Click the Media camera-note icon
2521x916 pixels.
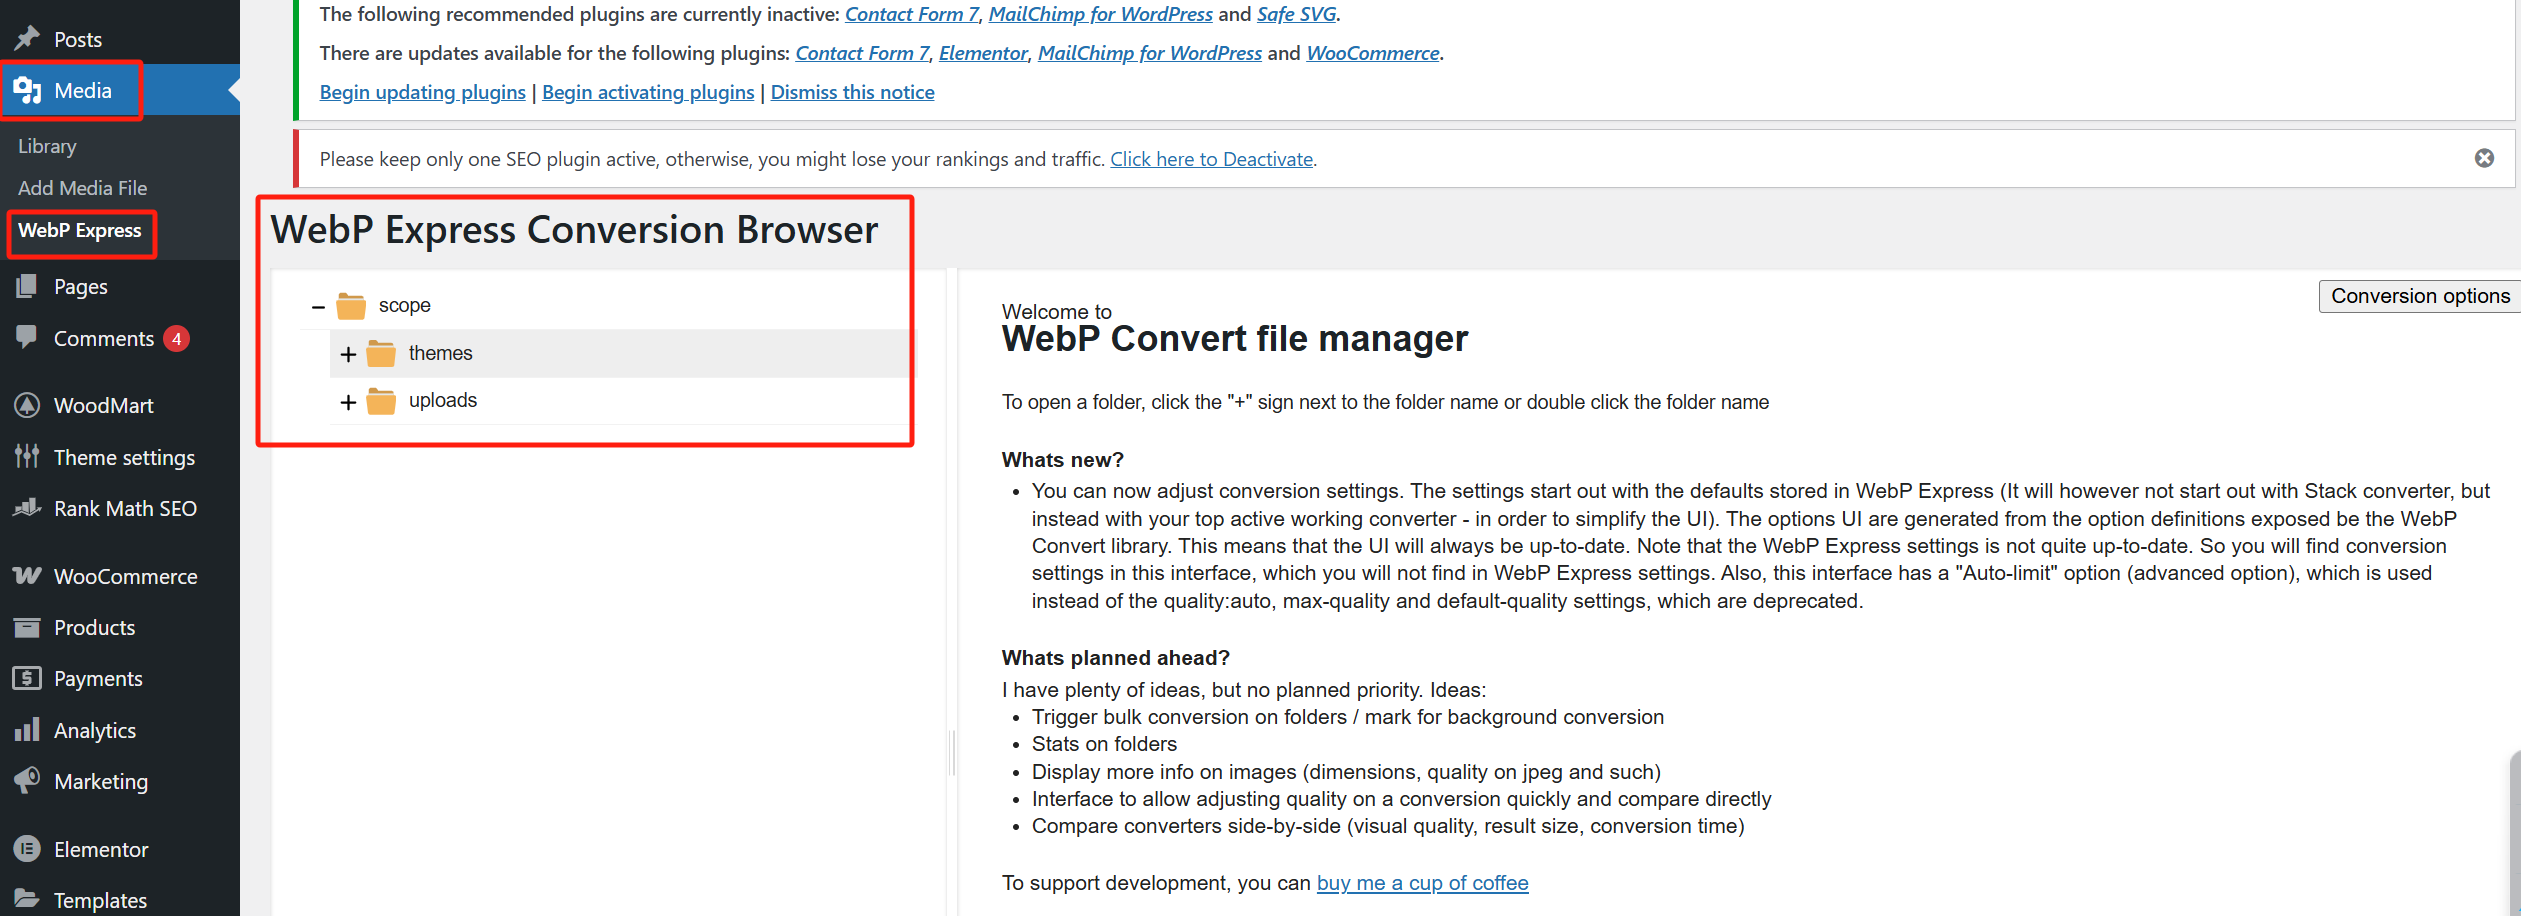point(27,90)
